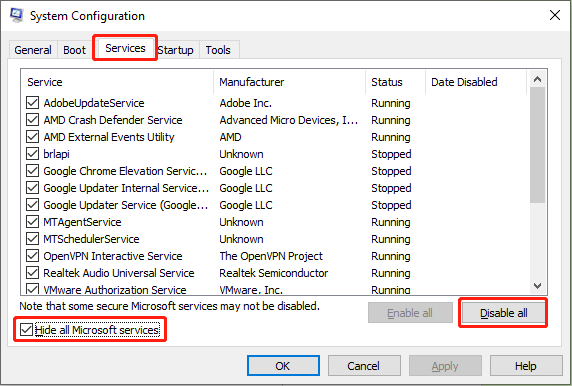Uncheck OpenVPN Interactive Service checkbox
The height and width of the screenshot is (386, 572).
[x=32, y=256]
